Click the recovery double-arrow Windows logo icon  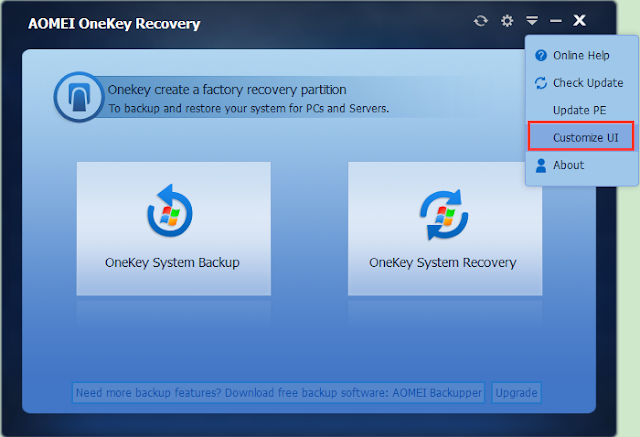[x=444, y=215]
